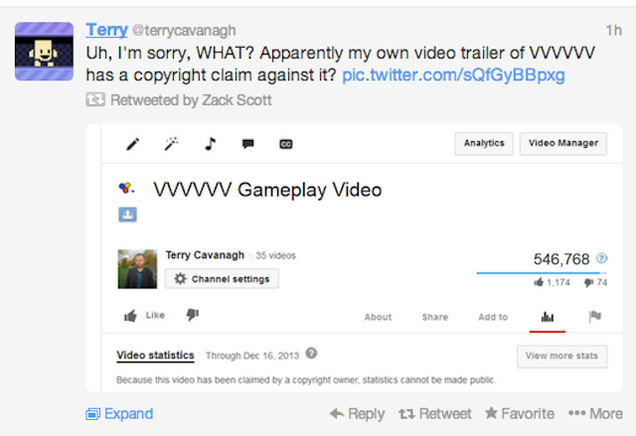This screenshot has width=636, height=436.
Task: Click the pencil edit video icon
Action: tap(133, 144)
